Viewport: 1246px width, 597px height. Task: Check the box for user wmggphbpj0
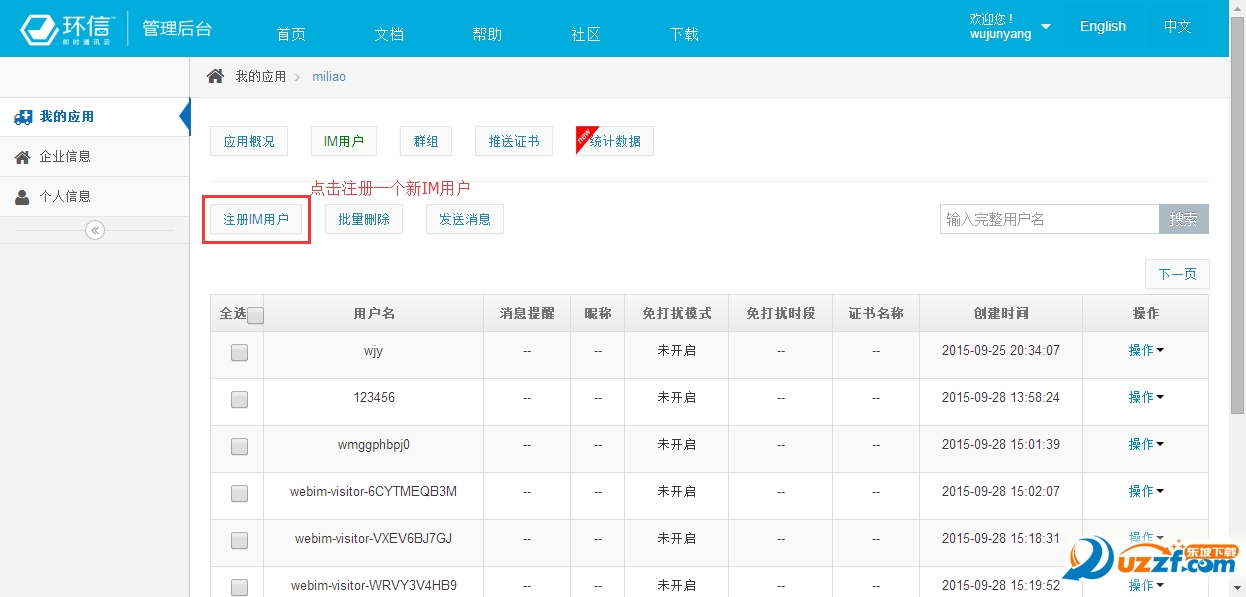click(x=239, y=446)
